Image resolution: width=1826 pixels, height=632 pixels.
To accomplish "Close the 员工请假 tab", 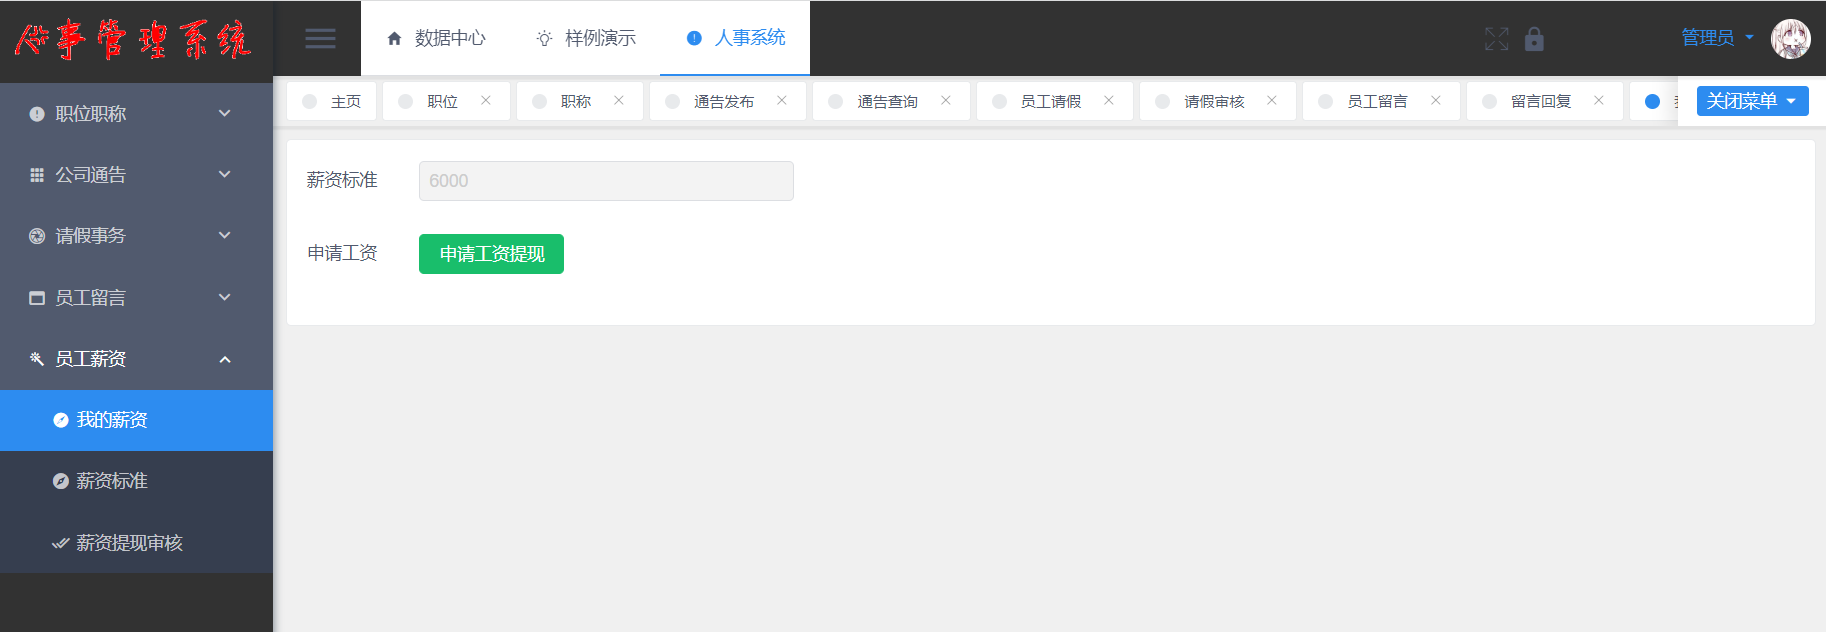I will tap(1109, 100).
